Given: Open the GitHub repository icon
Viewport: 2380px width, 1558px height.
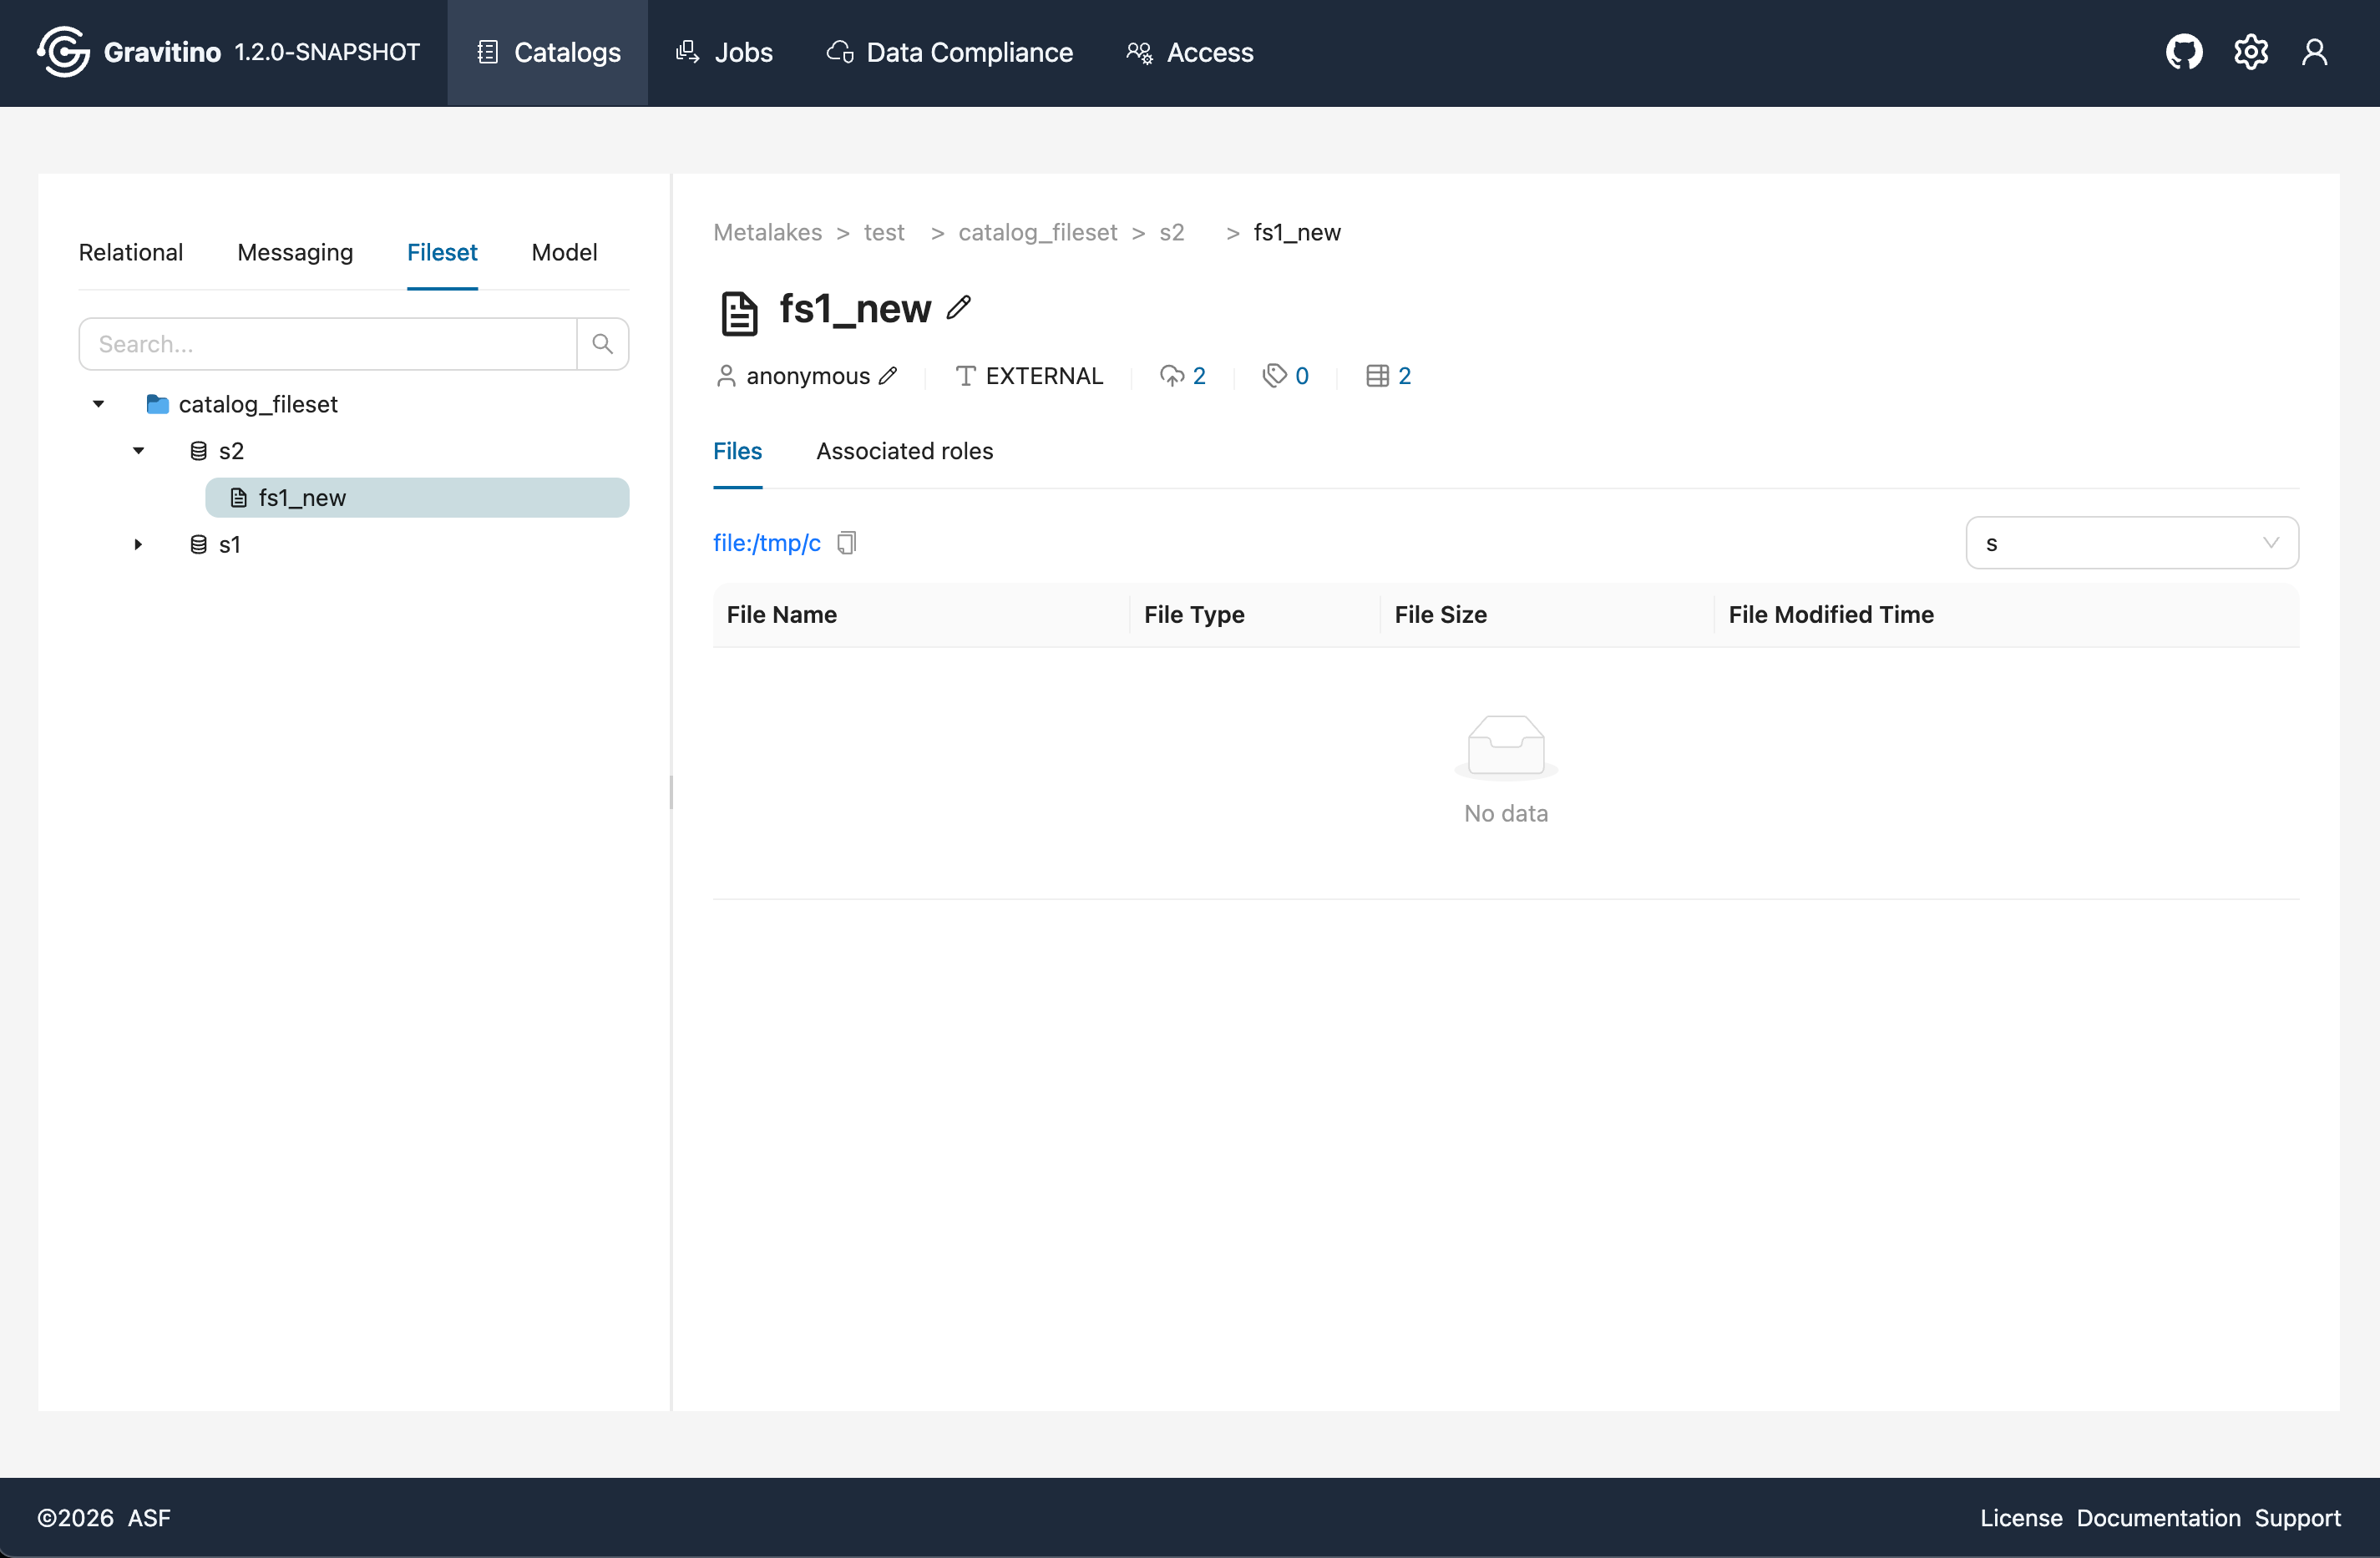Looking at the screenshot, I should click(2183, 52).
